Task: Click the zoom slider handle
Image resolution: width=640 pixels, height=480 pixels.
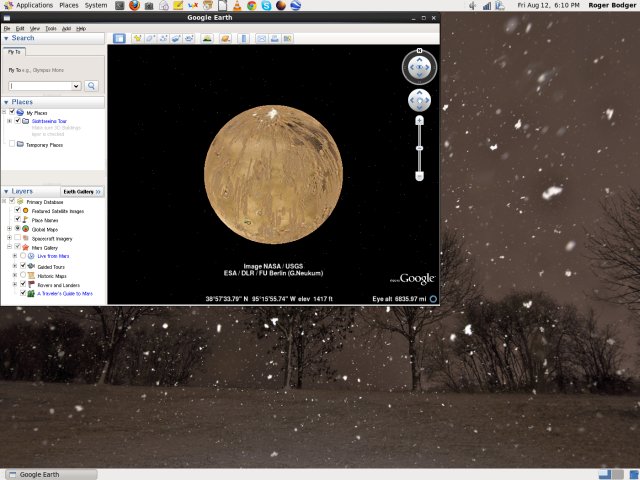Action: (419, 148)
